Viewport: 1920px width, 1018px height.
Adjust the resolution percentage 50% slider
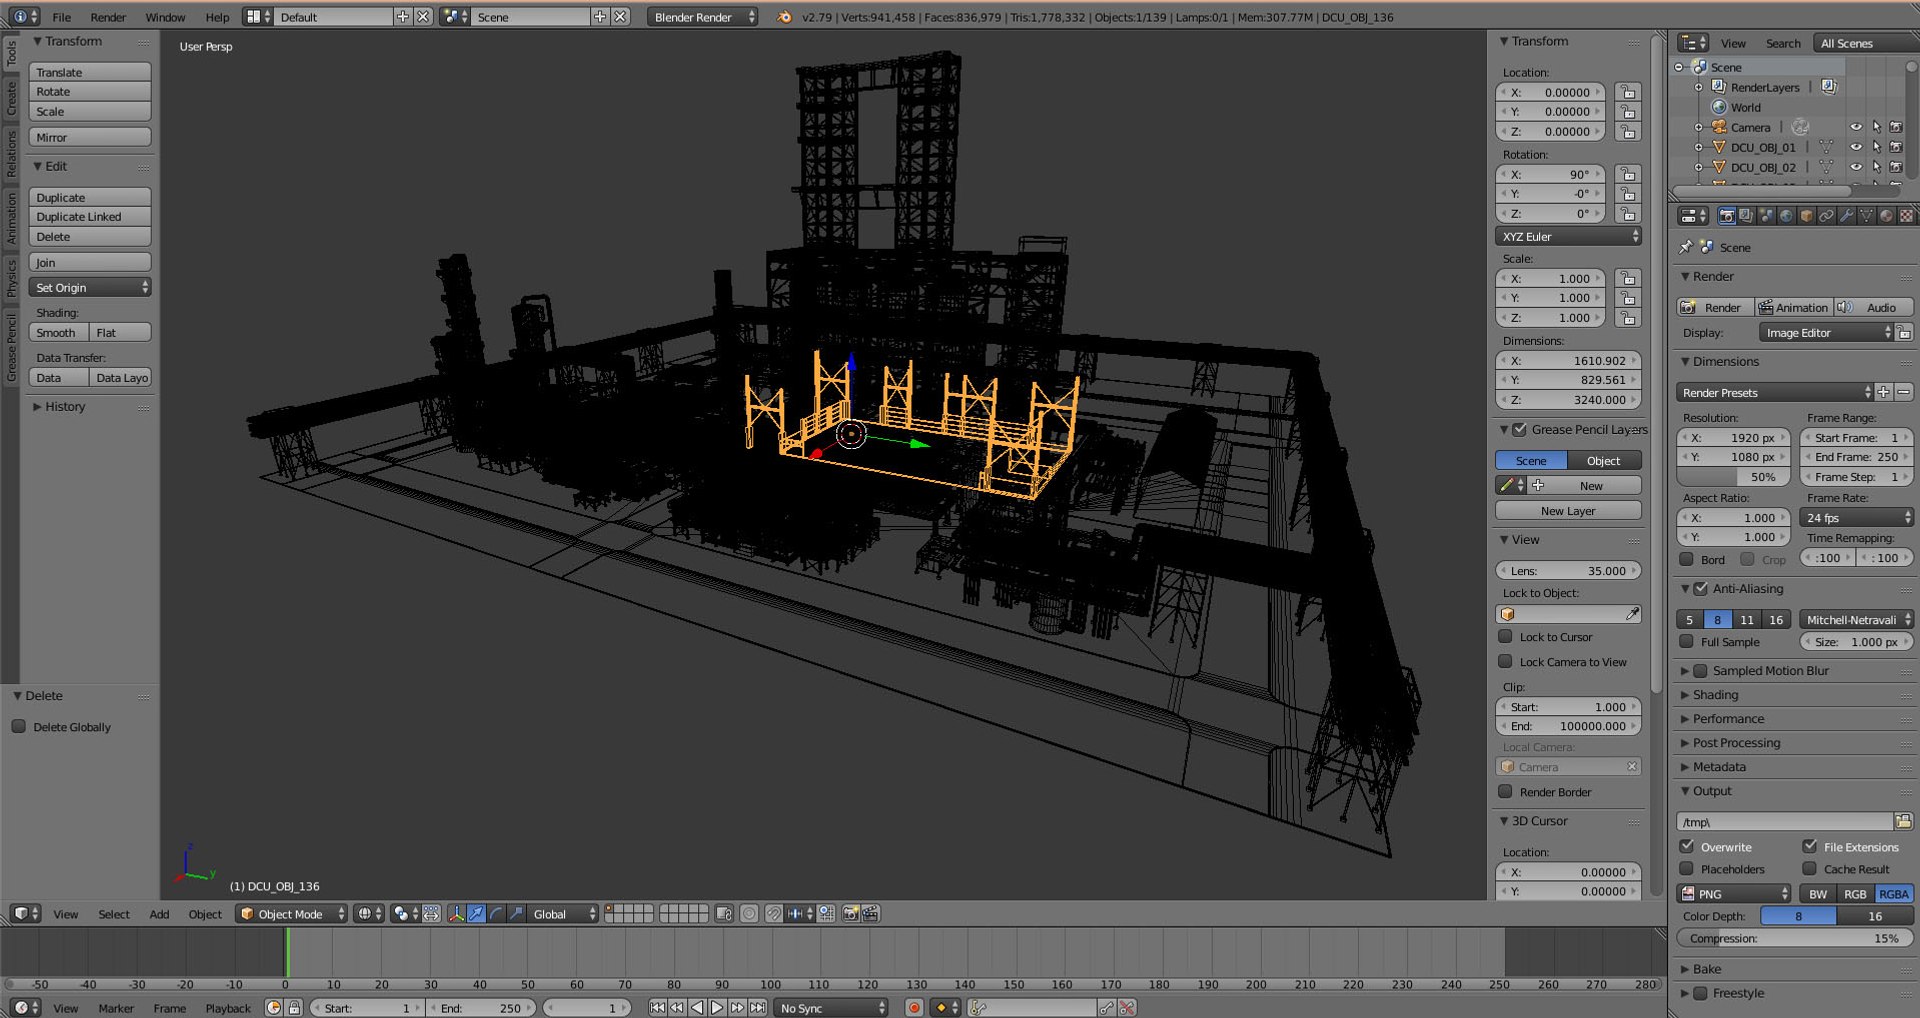coord(1734,477)
